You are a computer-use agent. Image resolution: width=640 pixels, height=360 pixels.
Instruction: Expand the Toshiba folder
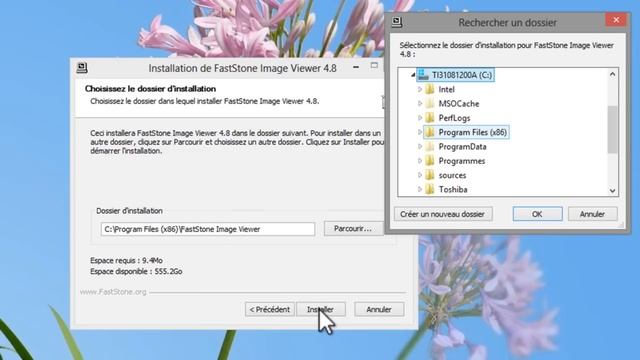[420, 189]
